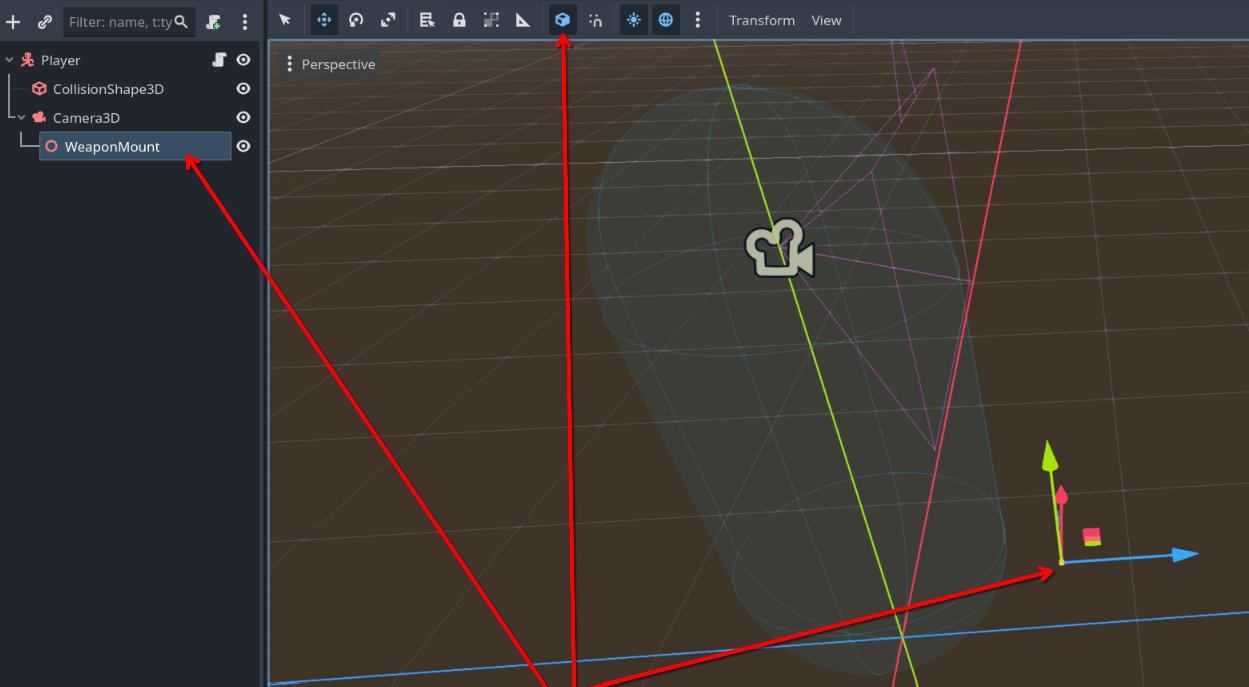The width and height of the screenshot is (1249, 687).
Task: Click the Instantiate Child Scene link icon
Action: (45, 22)
